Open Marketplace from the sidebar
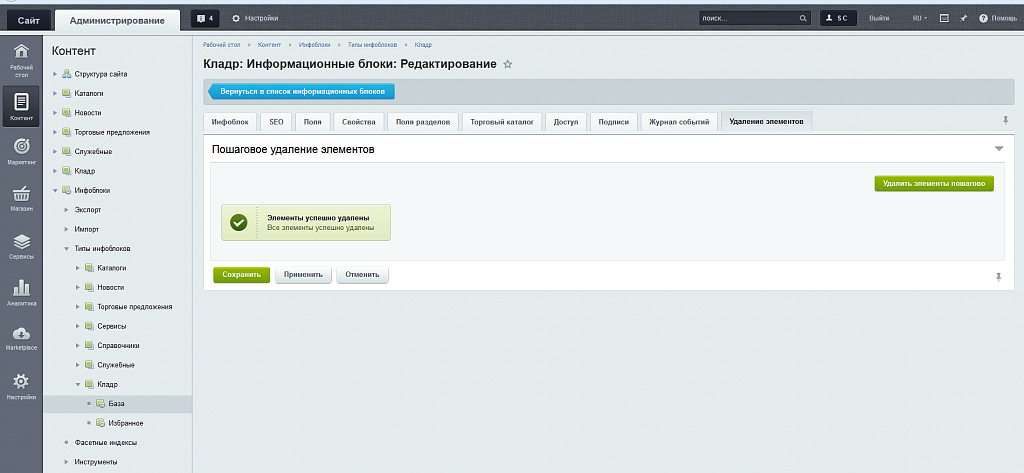 pos(20,338)
